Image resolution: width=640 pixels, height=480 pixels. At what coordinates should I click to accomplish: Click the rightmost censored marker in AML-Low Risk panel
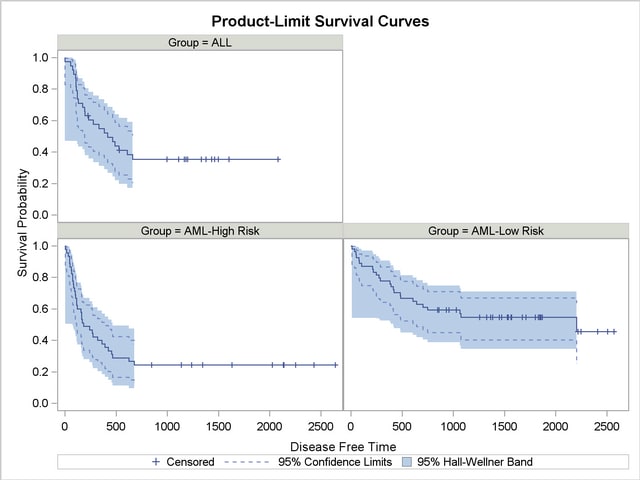(614, 331)
